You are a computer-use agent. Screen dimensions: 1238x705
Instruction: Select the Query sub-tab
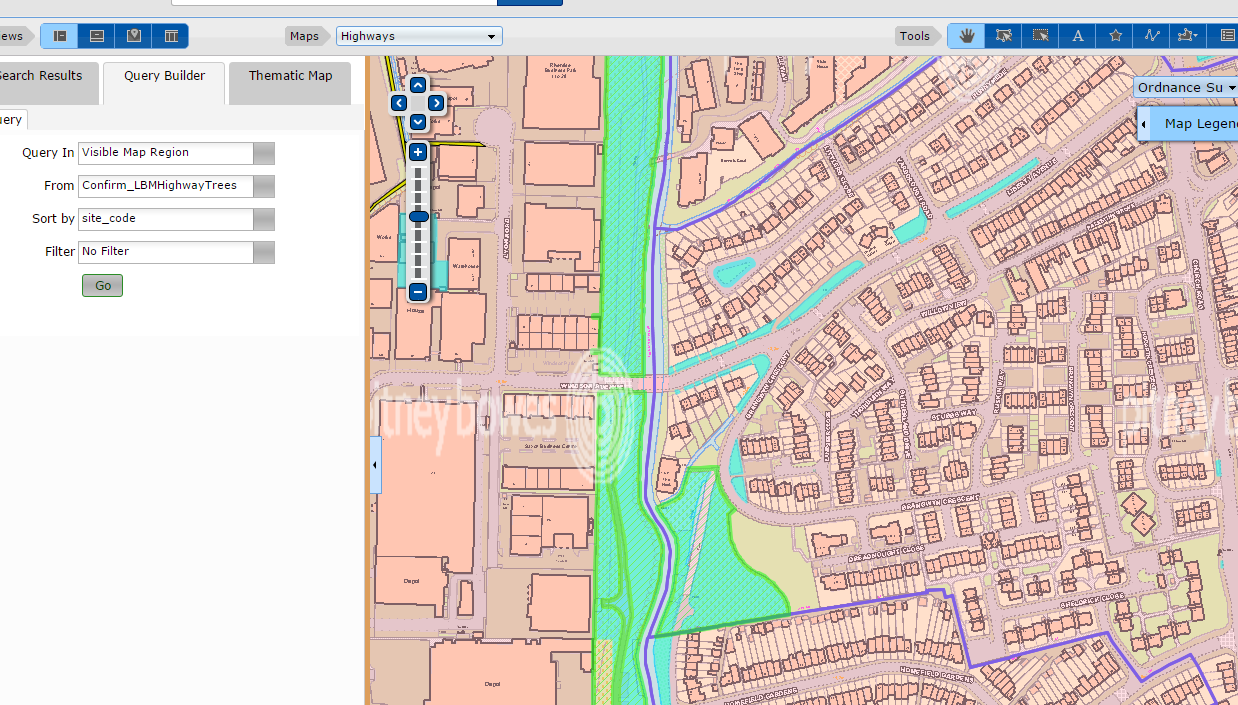pos(12,120)
